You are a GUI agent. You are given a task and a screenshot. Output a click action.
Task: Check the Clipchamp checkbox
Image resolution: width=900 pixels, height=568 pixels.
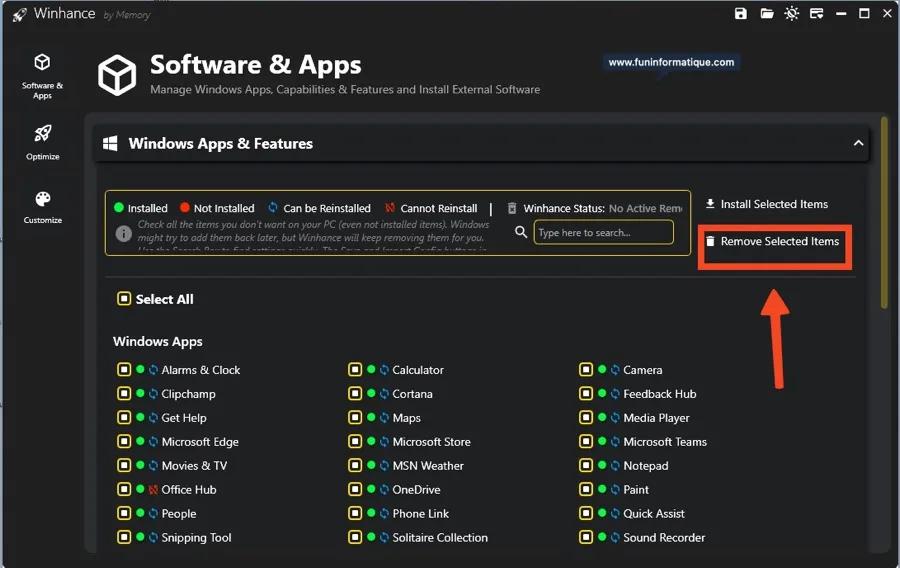[x=124, y=394]
